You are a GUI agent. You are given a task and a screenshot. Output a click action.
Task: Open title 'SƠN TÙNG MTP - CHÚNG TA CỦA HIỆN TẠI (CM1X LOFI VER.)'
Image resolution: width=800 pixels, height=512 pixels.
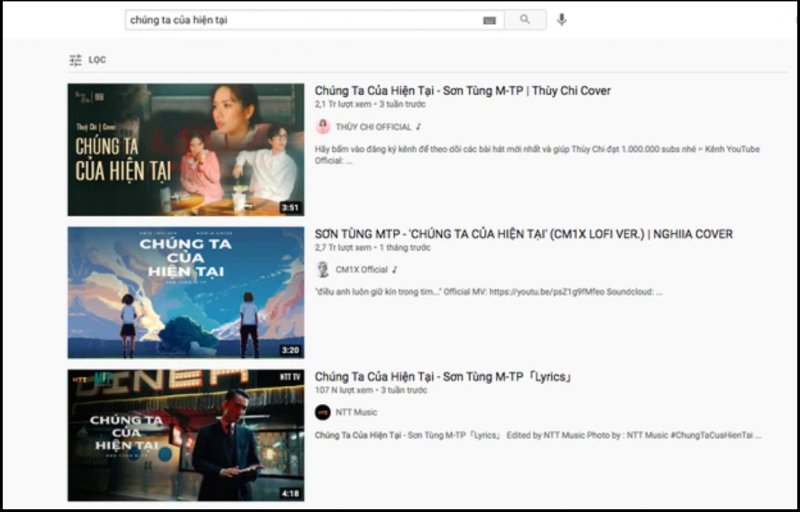click(523, 234)
